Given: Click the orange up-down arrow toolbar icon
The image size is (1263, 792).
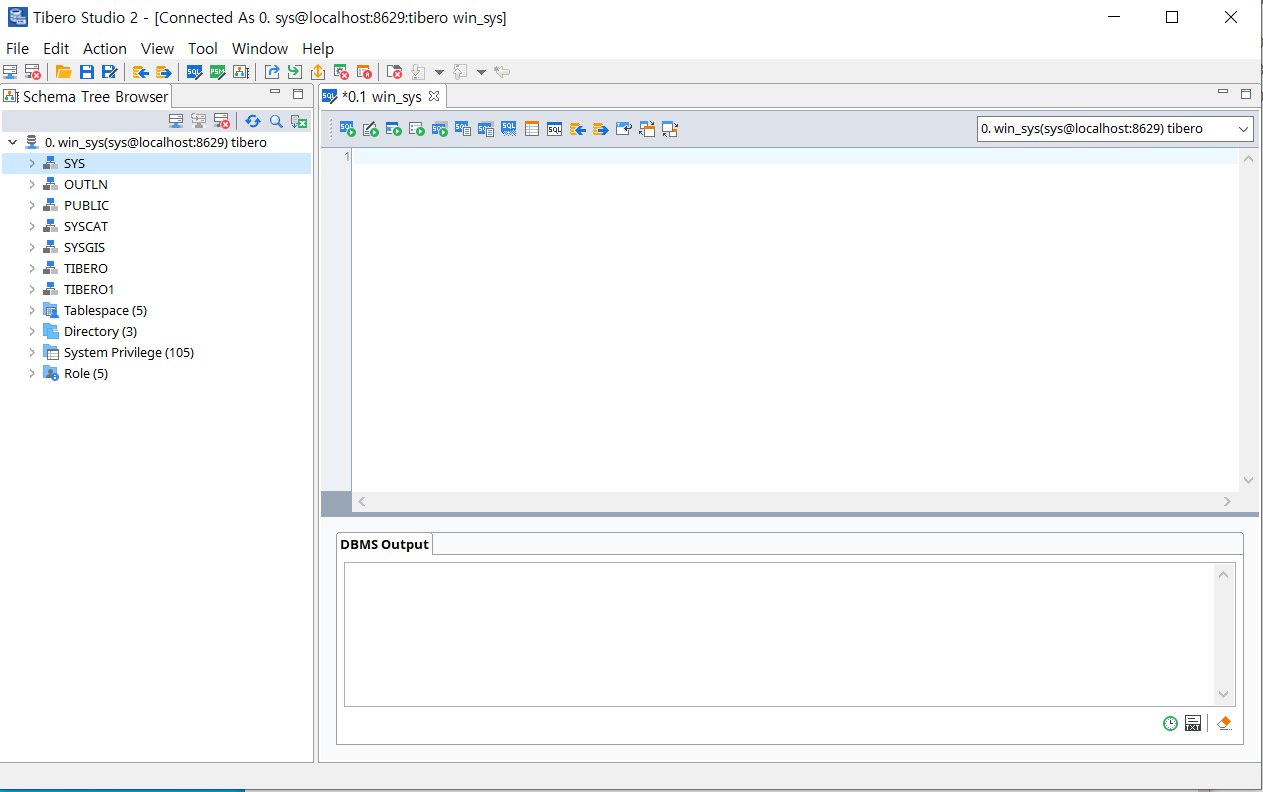Looking at the screenshot, I should click(x=317, y=72).
